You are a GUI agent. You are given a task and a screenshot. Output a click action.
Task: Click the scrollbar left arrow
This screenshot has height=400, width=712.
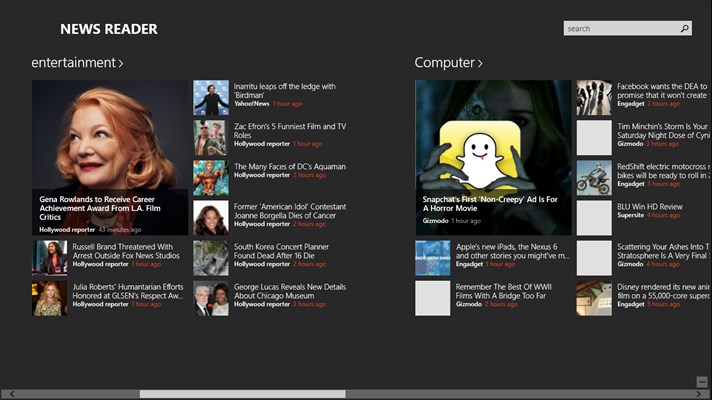point(12,394)
